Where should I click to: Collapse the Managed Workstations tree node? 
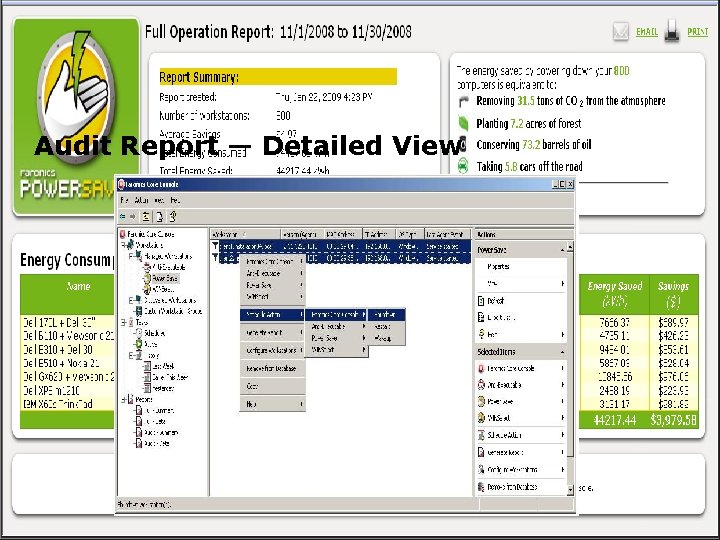132,256
